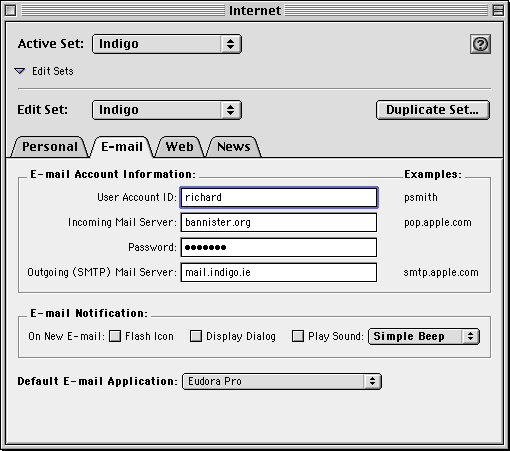
Task: Click the window close box in title bar
Action: click(11, 11)
